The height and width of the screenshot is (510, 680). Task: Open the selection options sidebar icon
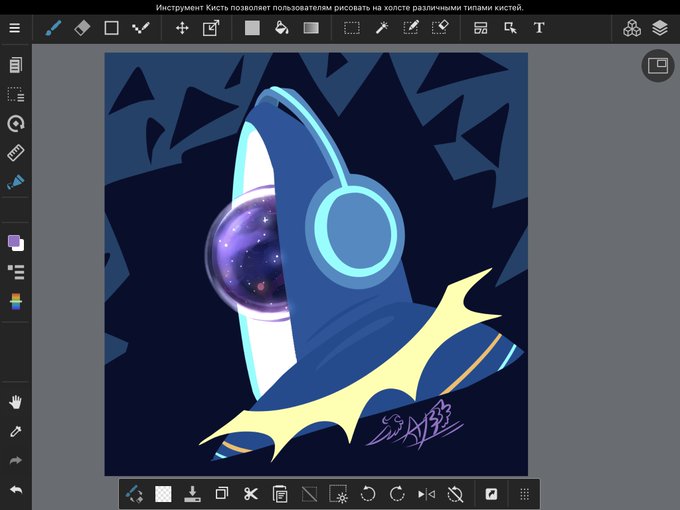click(x=16, y=94)
